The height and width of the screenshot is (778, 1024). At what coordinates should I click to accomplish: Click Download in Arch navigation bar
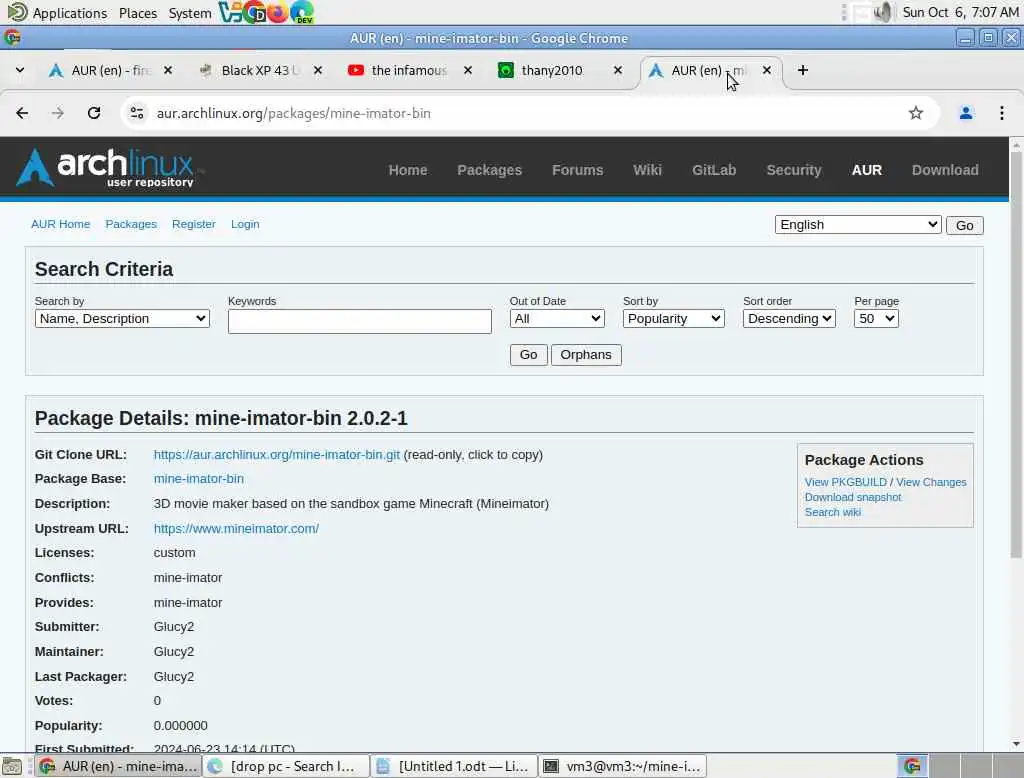coord(945,170)
